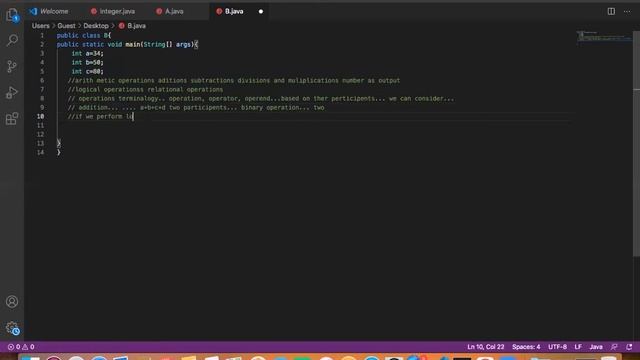The image size is (640, 360).
Task: Place cursor in 'public class B{' line
Action: click(x=84, y=36)
